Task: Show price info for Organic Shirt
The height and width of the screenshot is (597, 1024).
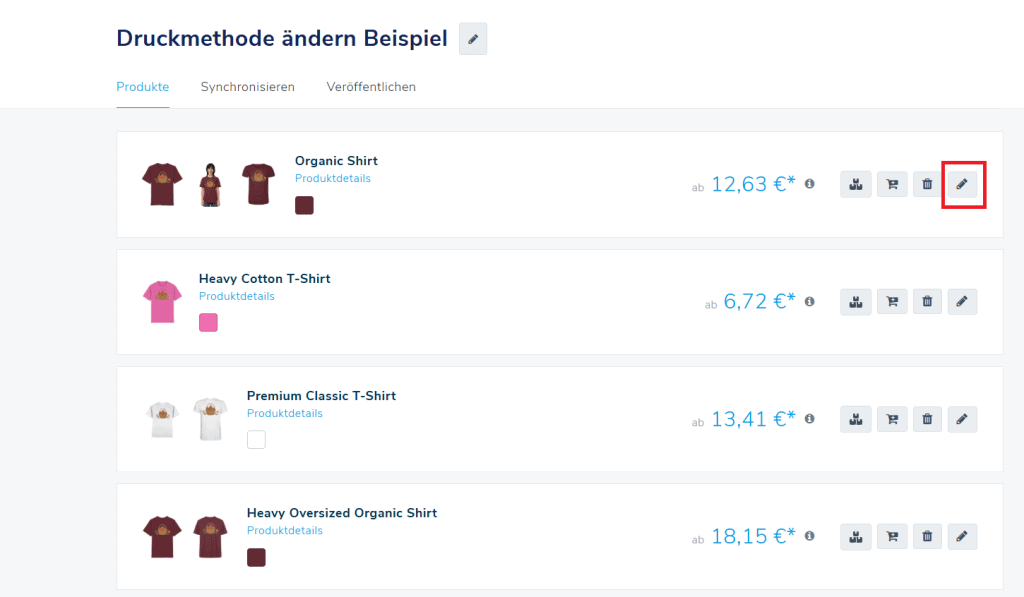Action: tap(810, 184)
